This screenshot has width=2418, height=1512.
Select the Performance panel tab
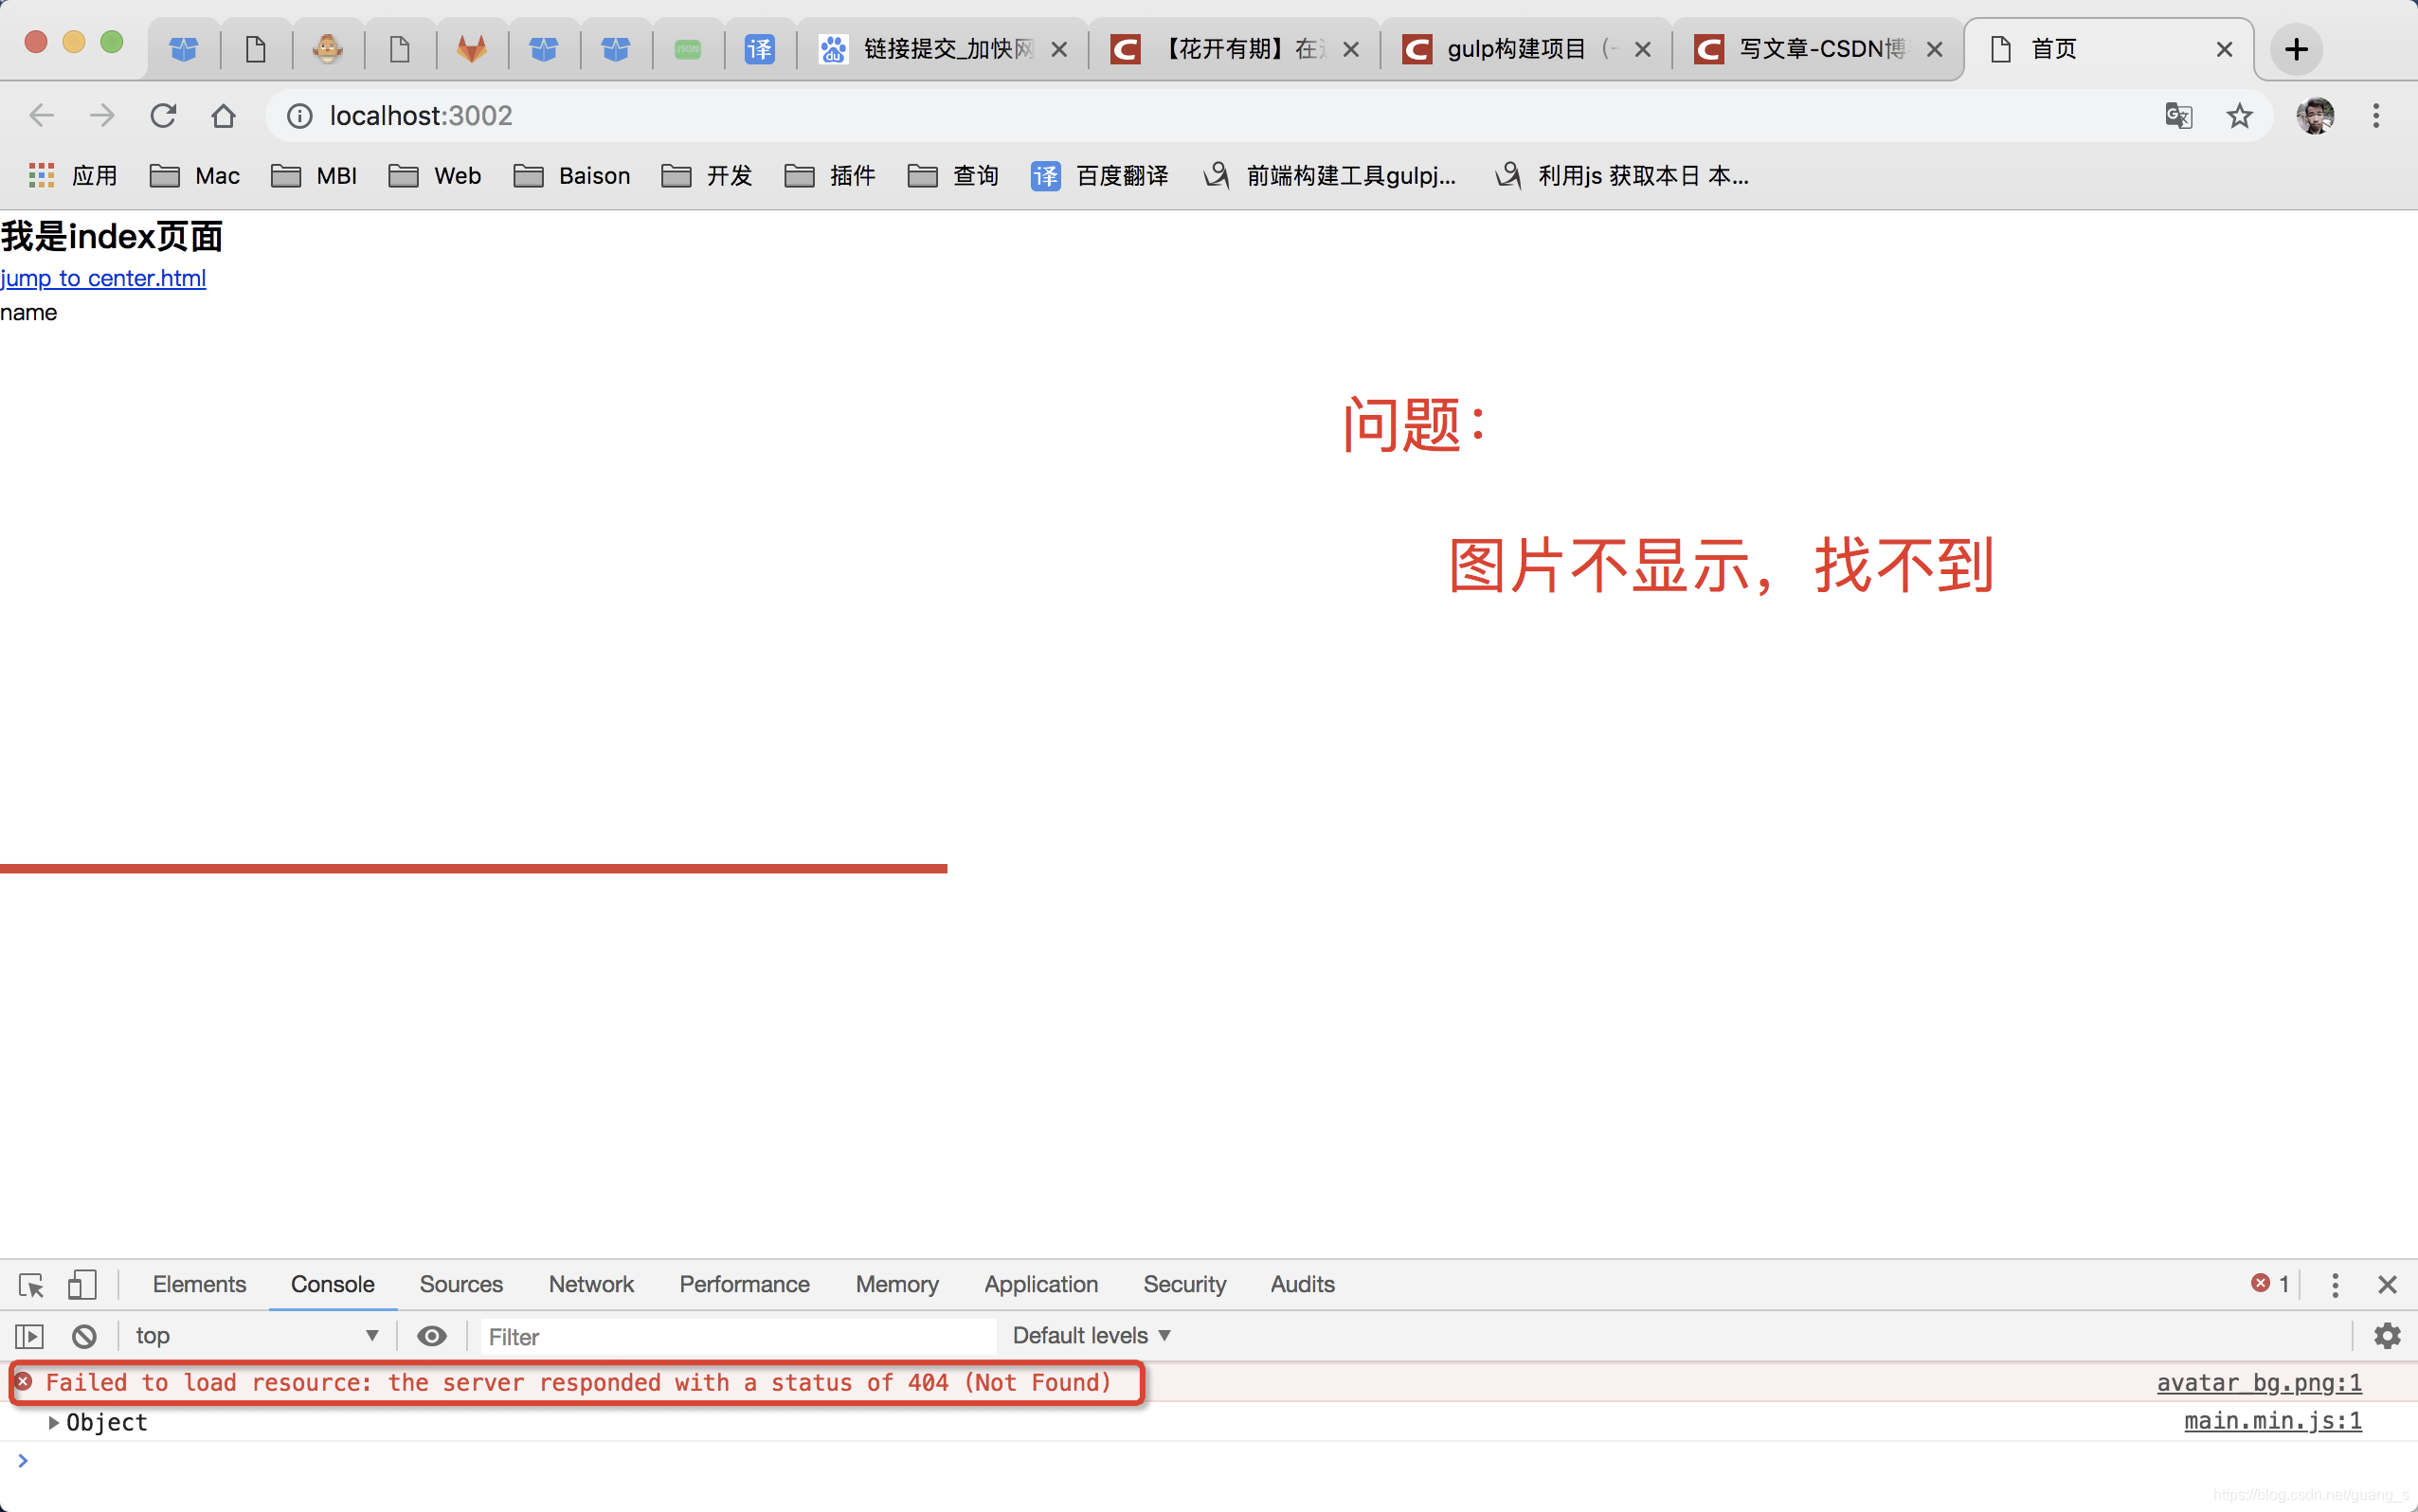pyautogui.click(x=744, y=1284)
